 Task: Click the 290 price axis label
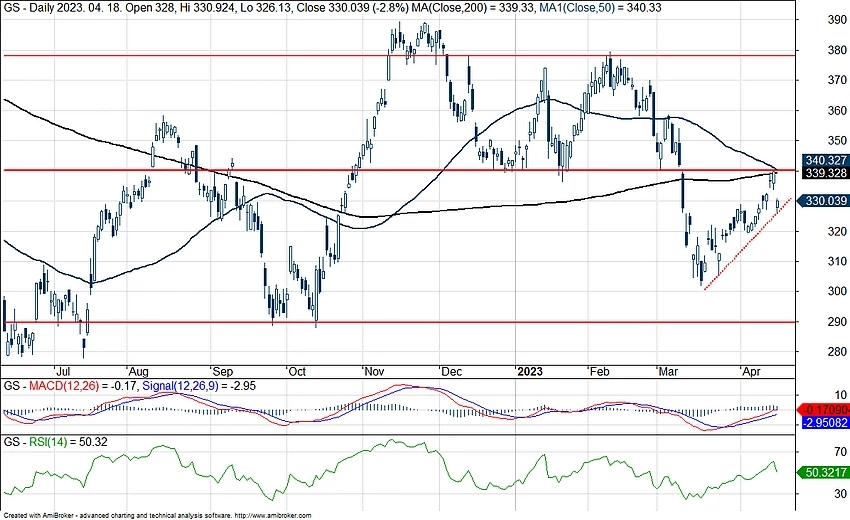click(x=838, y=322)
